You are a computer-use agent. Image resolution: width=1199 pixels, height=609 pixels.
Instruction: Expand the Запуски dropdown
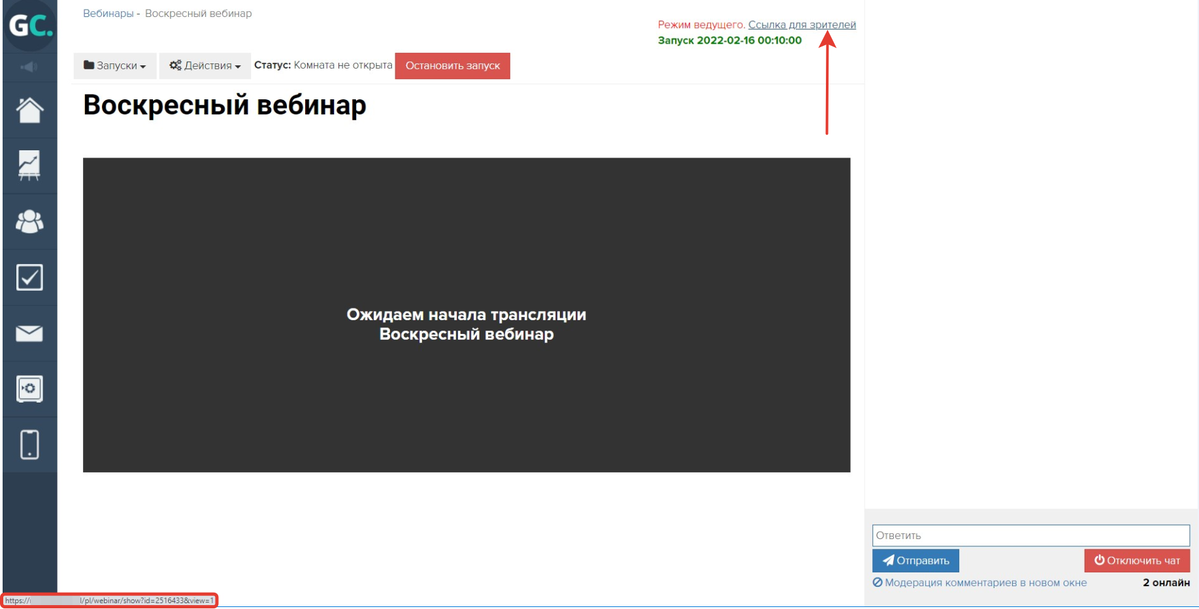click(x=115, y=66)
